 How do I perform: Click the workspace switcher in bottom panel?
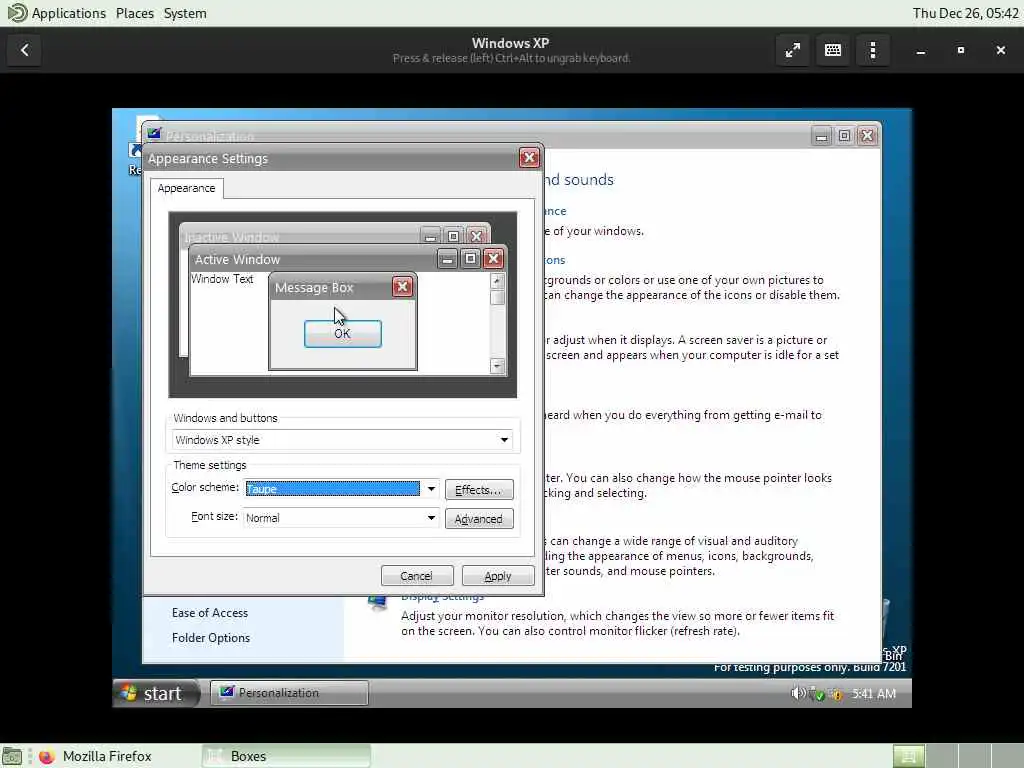(958, 756)
